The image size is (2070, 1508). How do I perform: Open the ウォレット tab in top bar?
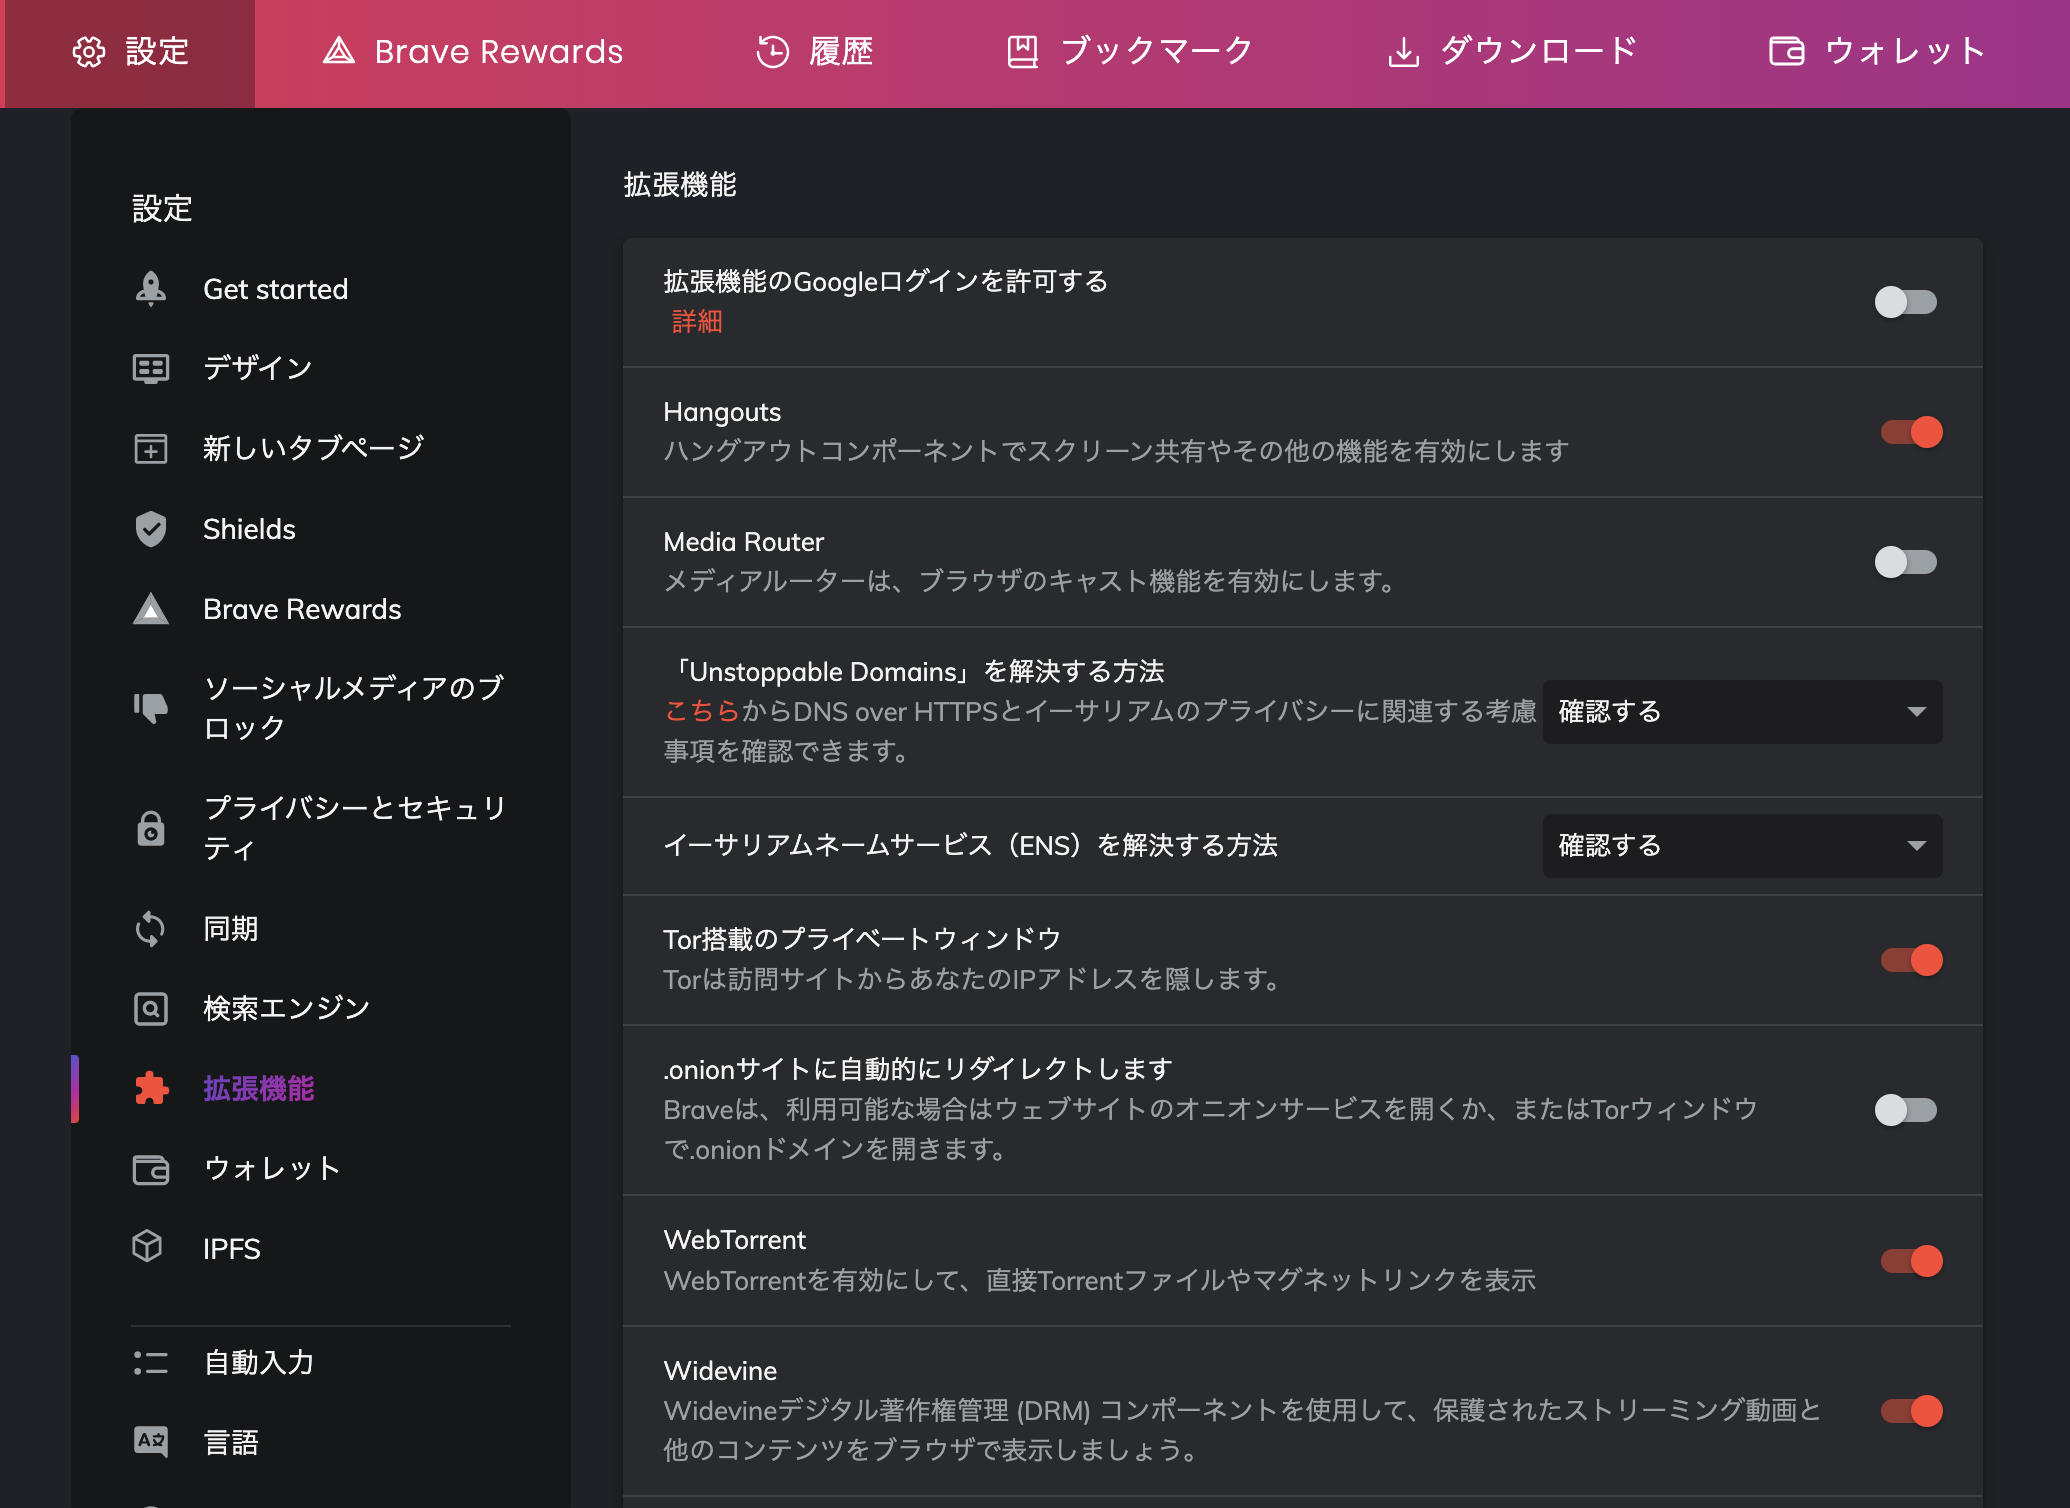click(x=1877, y=52)
